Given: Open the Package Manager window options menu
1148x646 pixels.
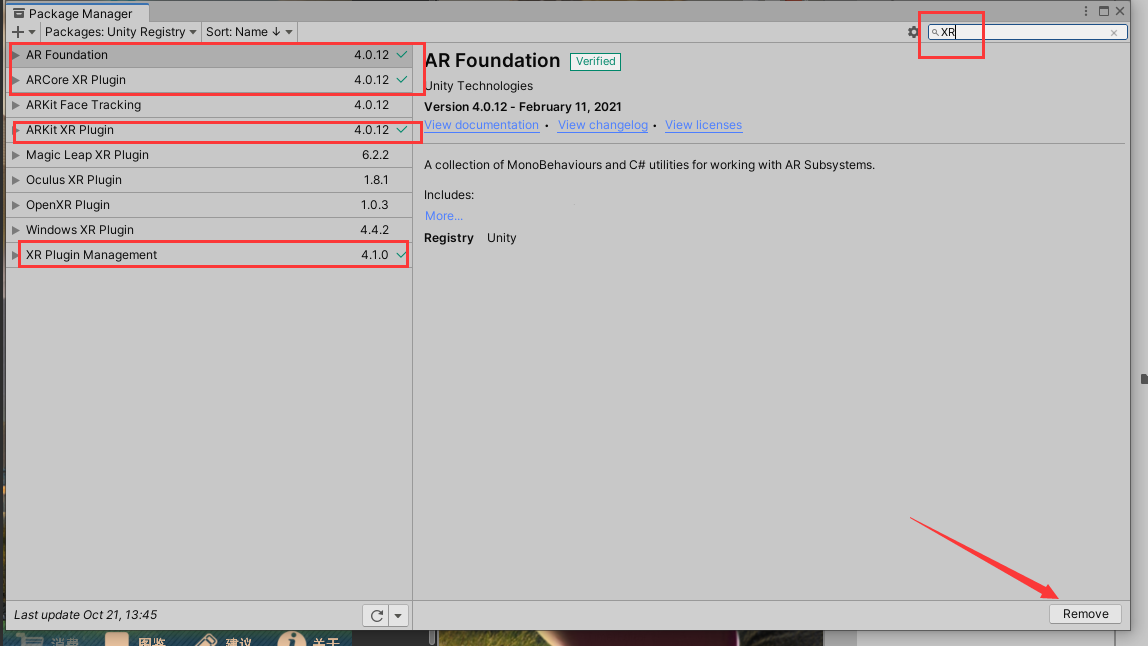Looking at the screenshot, I should 1086,11.
